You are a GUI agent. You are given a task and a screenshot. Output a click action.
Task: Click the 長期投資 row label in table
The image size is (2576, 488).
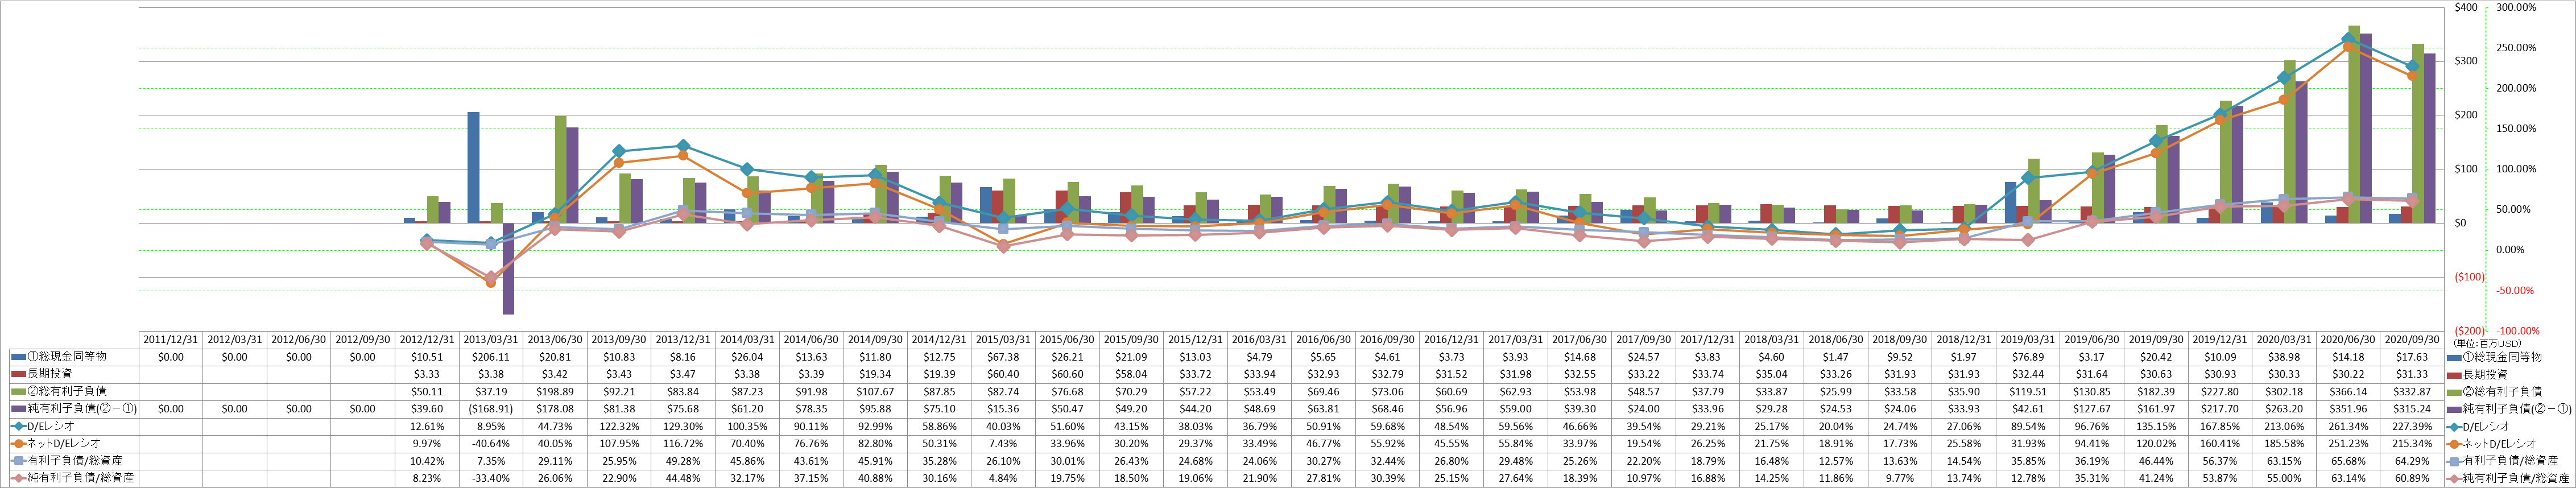tap(49, 374)
